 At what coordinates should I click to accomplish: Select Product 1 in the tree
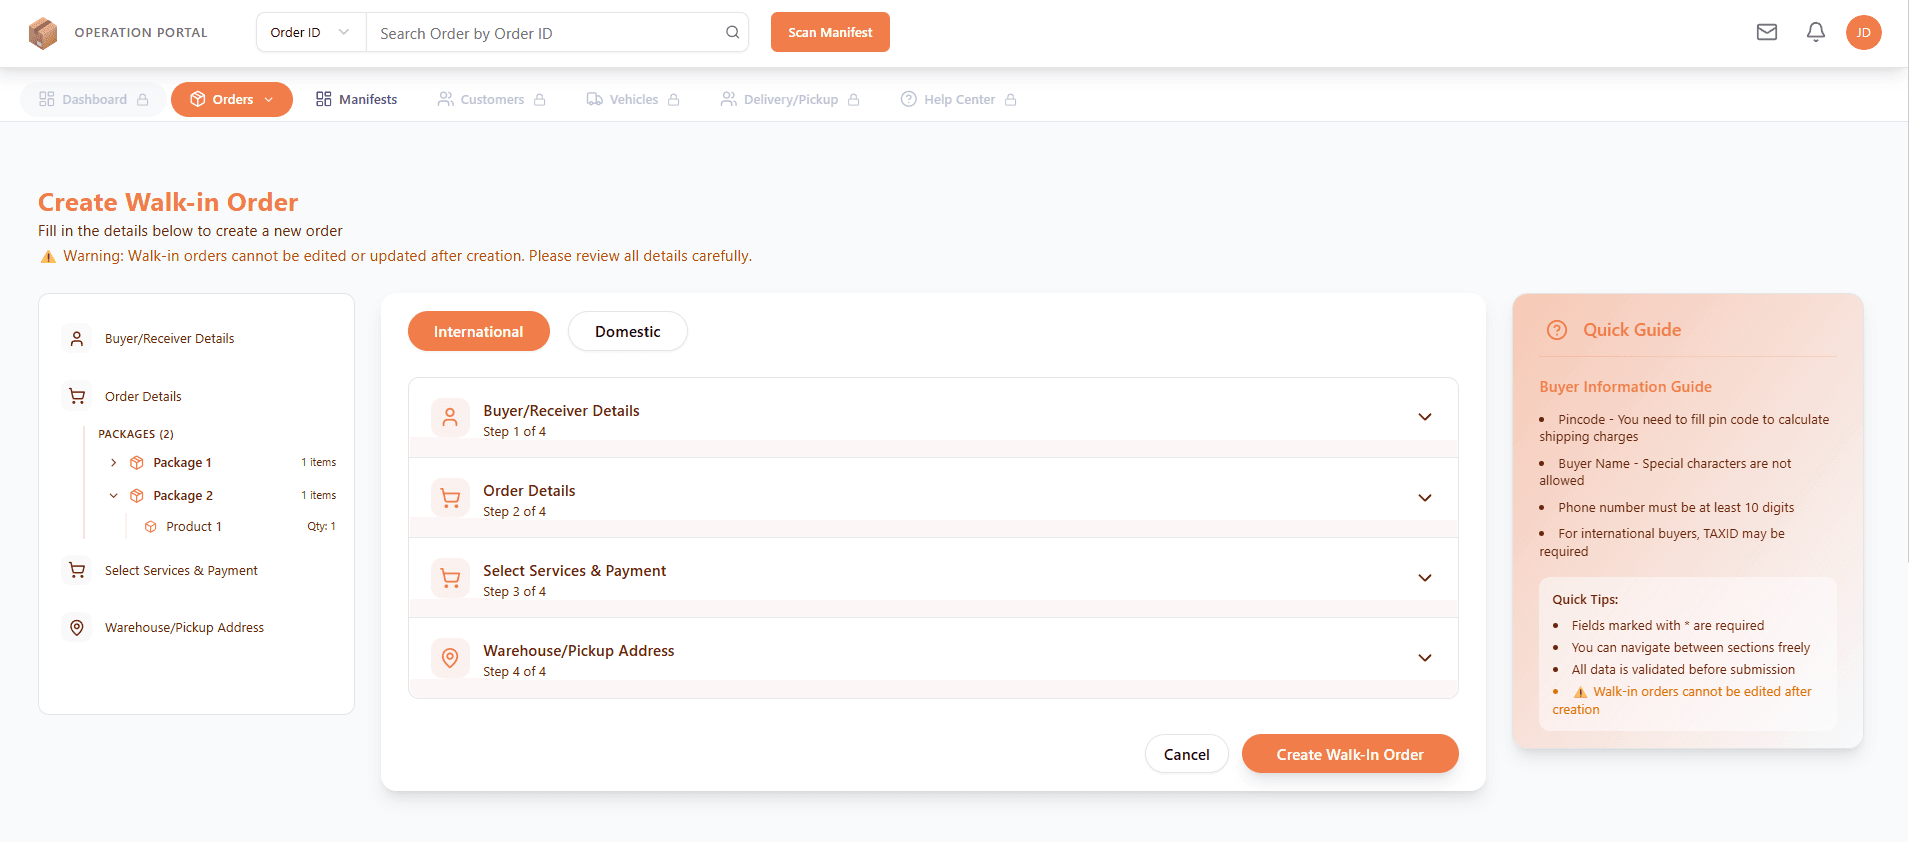(x=194, y=527)
